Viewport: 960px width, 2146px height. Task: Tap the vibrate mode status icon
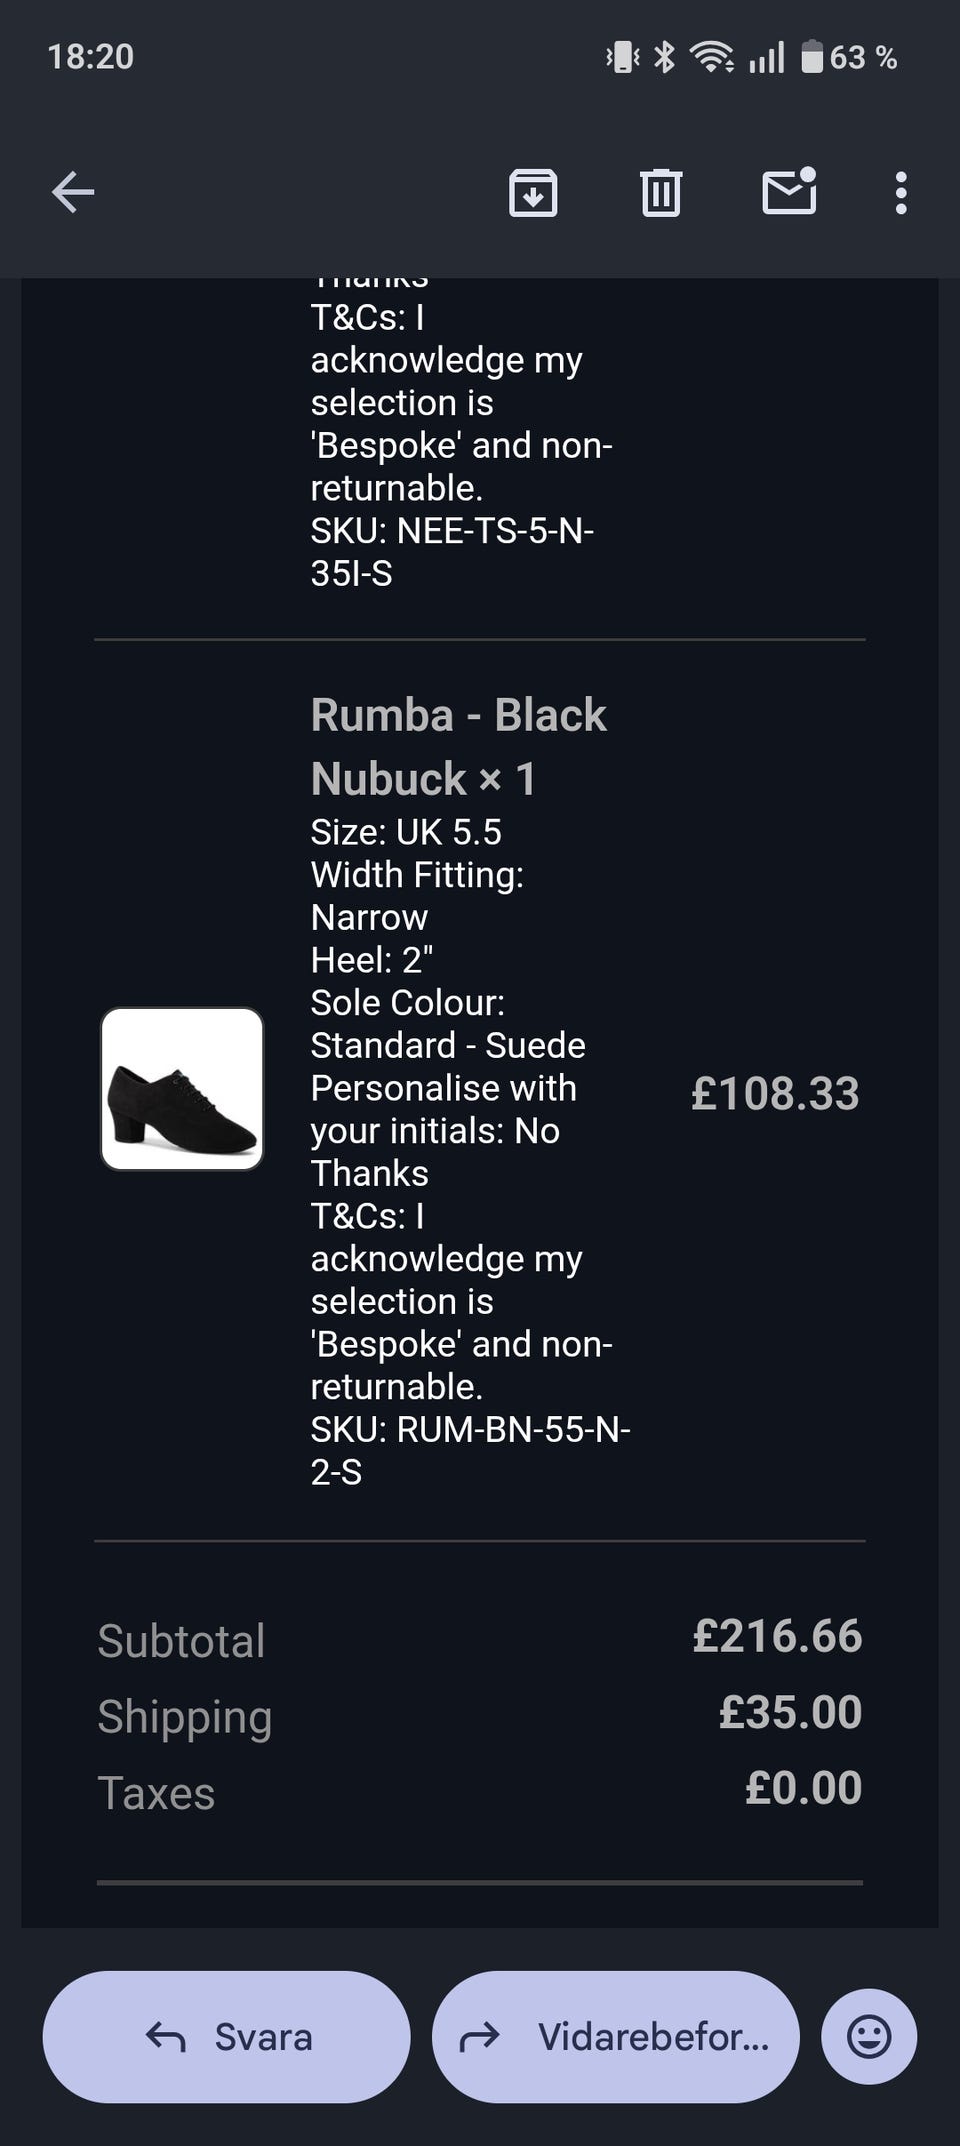pos(622,57)
